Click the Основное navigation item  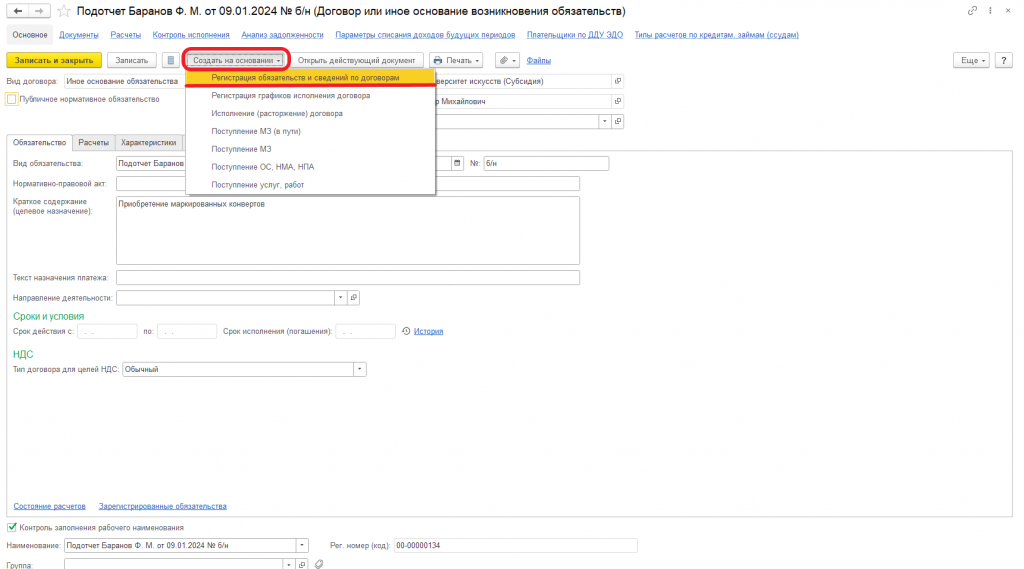point(29,35)
